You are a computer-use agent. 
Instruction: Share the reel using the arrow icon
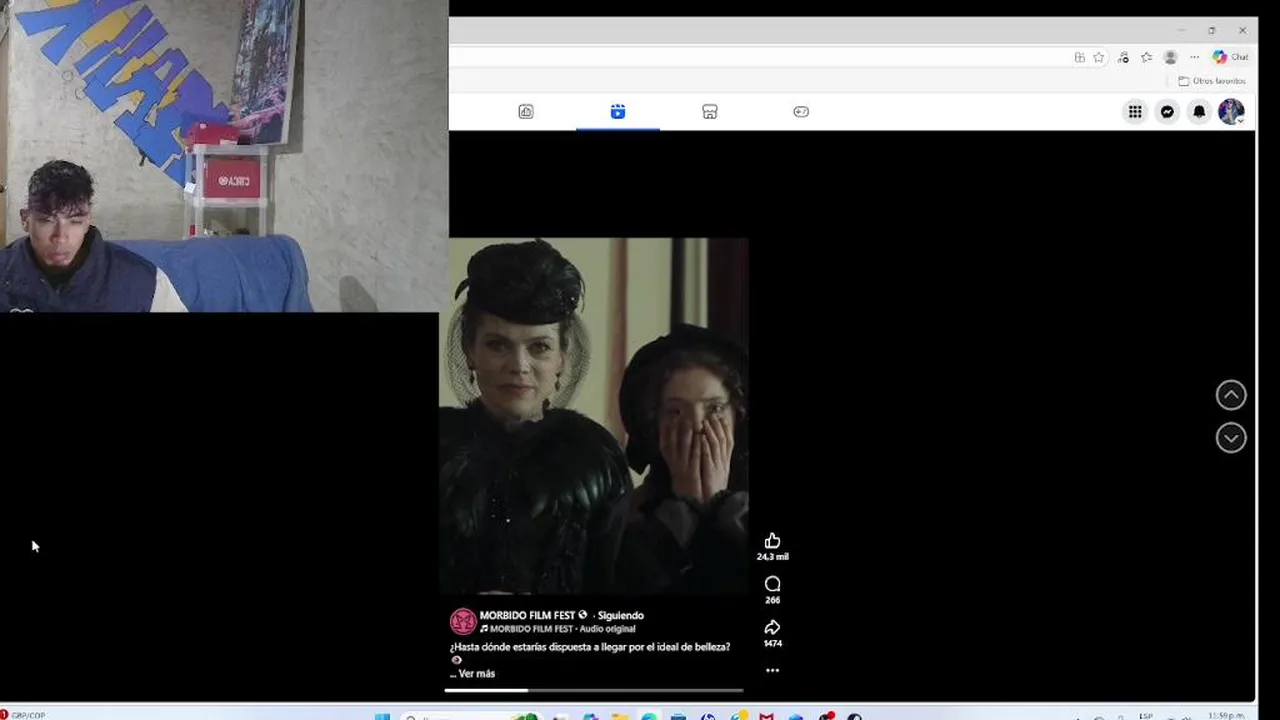(x=772, y=627)
